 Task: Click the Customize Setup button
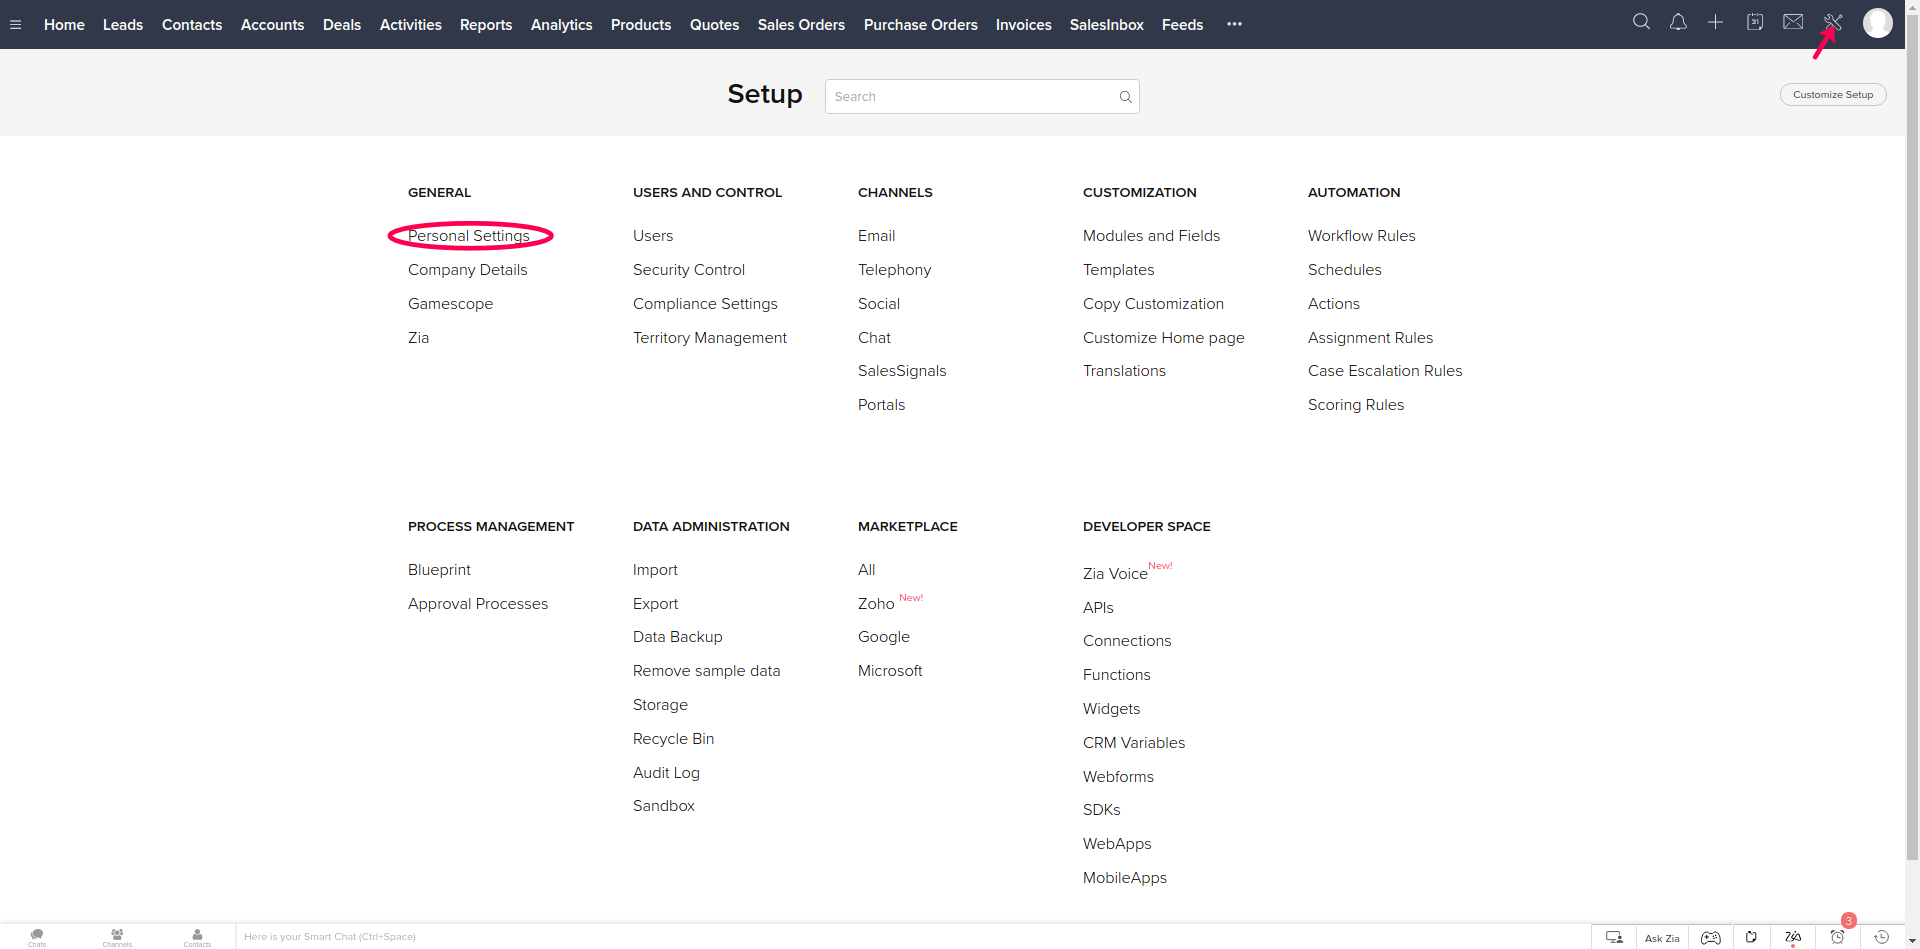1833,95
